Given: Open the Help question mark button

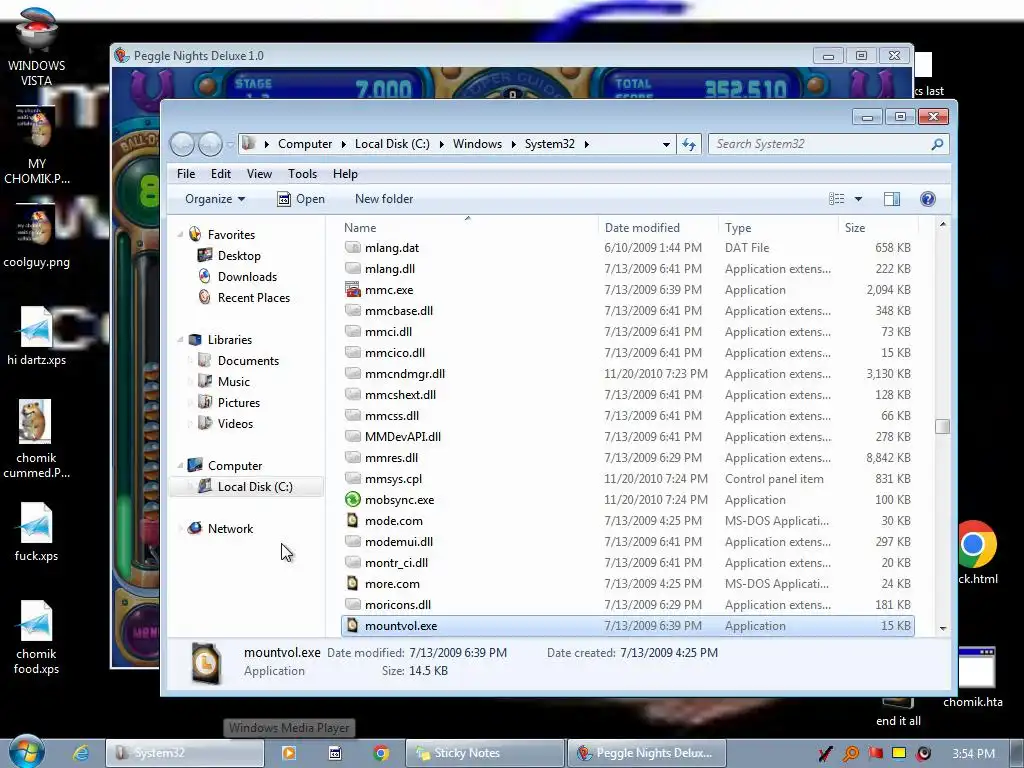Looking at the screenshot, I should click(927, 199).
